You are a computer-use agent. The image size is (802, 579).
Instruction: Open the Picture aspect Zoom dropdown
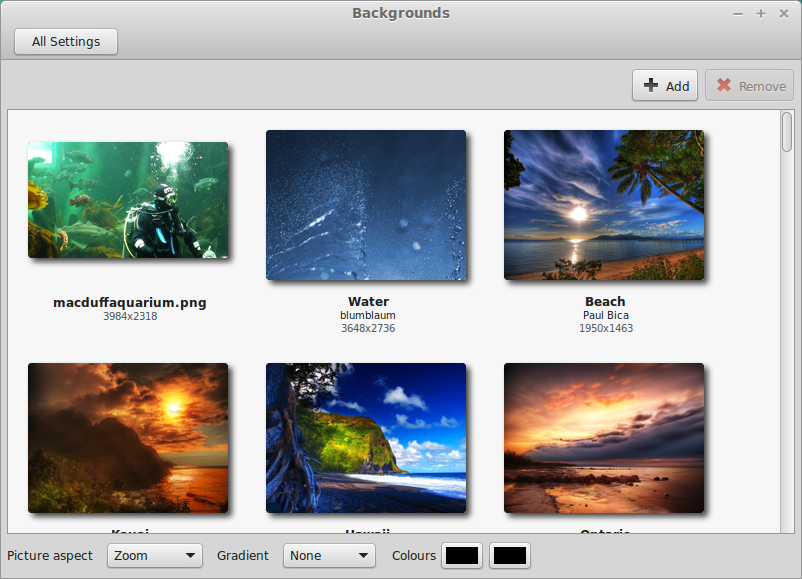(155, 555)
